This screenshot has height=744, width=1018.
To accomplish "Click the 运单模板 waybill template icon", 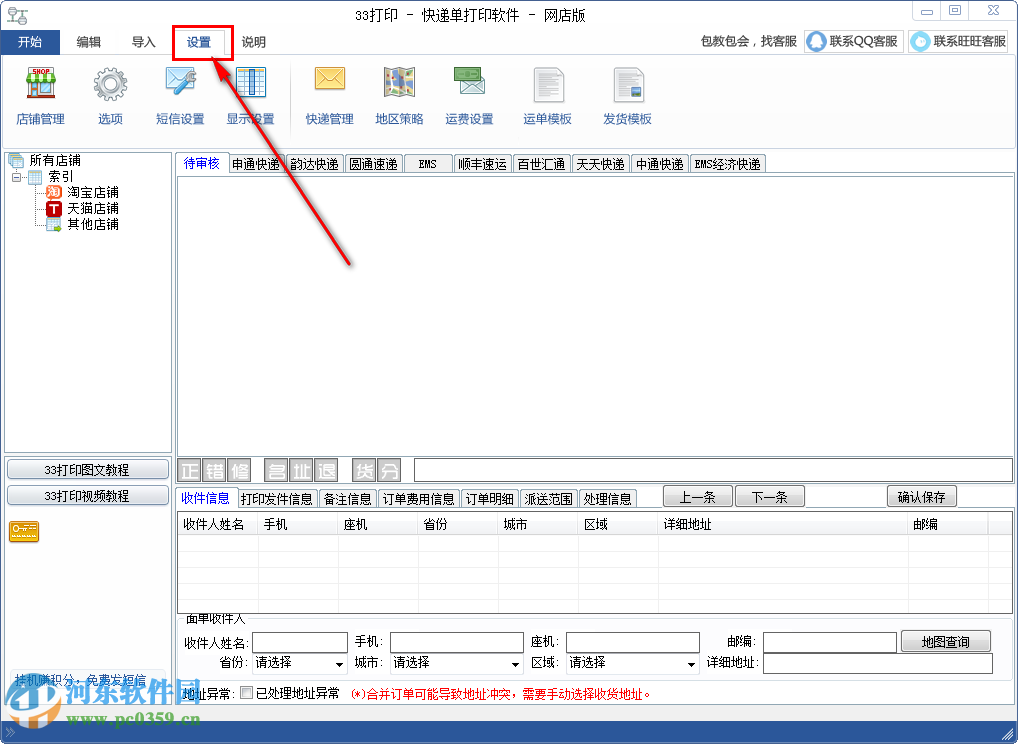I will point(548,95).
